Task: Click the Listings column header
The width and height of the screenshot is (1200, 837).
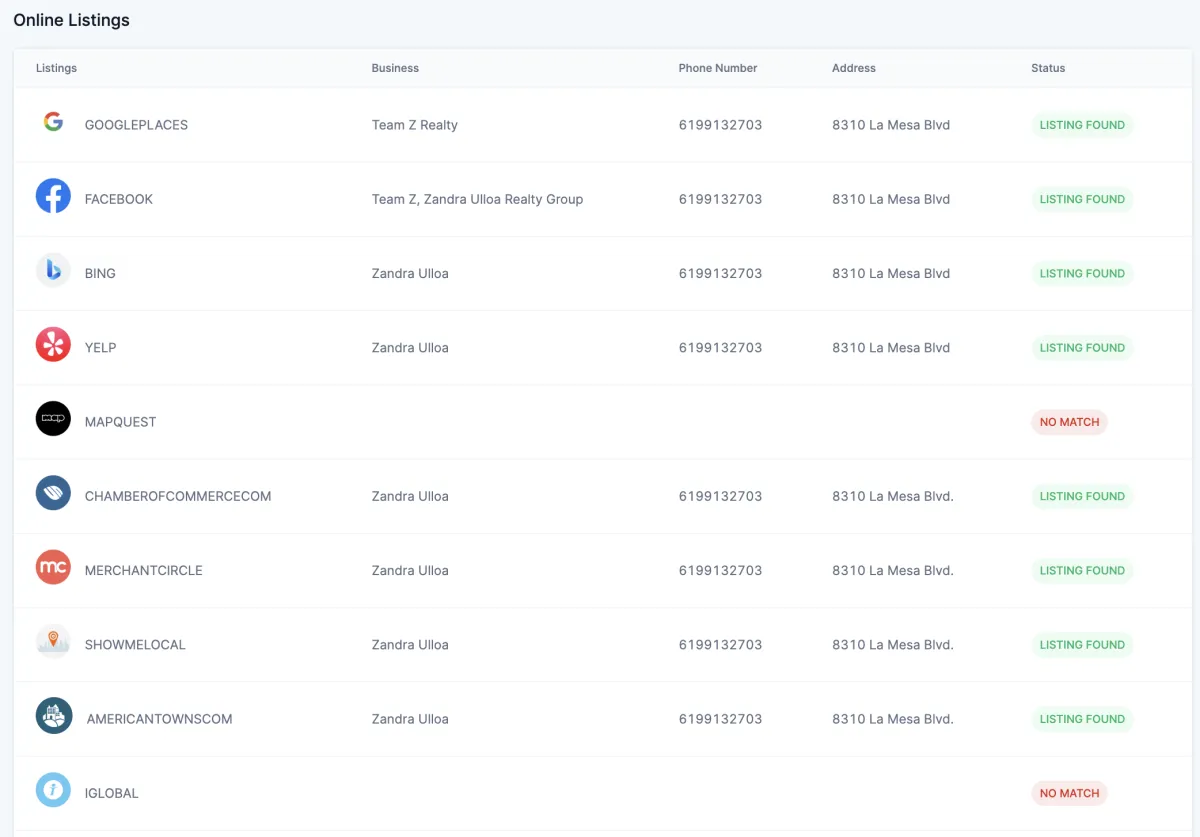Action: (56, 68)
